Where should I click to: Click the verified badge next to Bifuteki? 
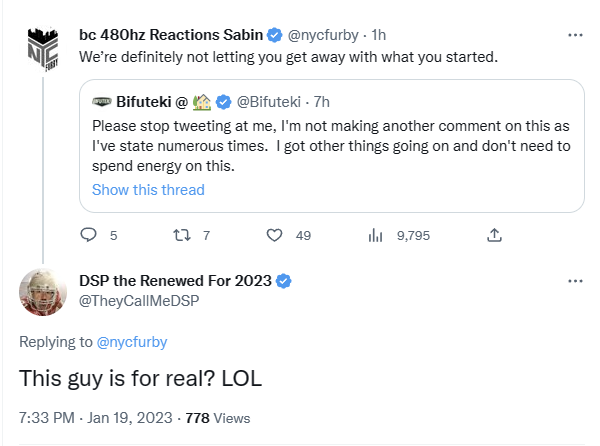tap(223, 102)
